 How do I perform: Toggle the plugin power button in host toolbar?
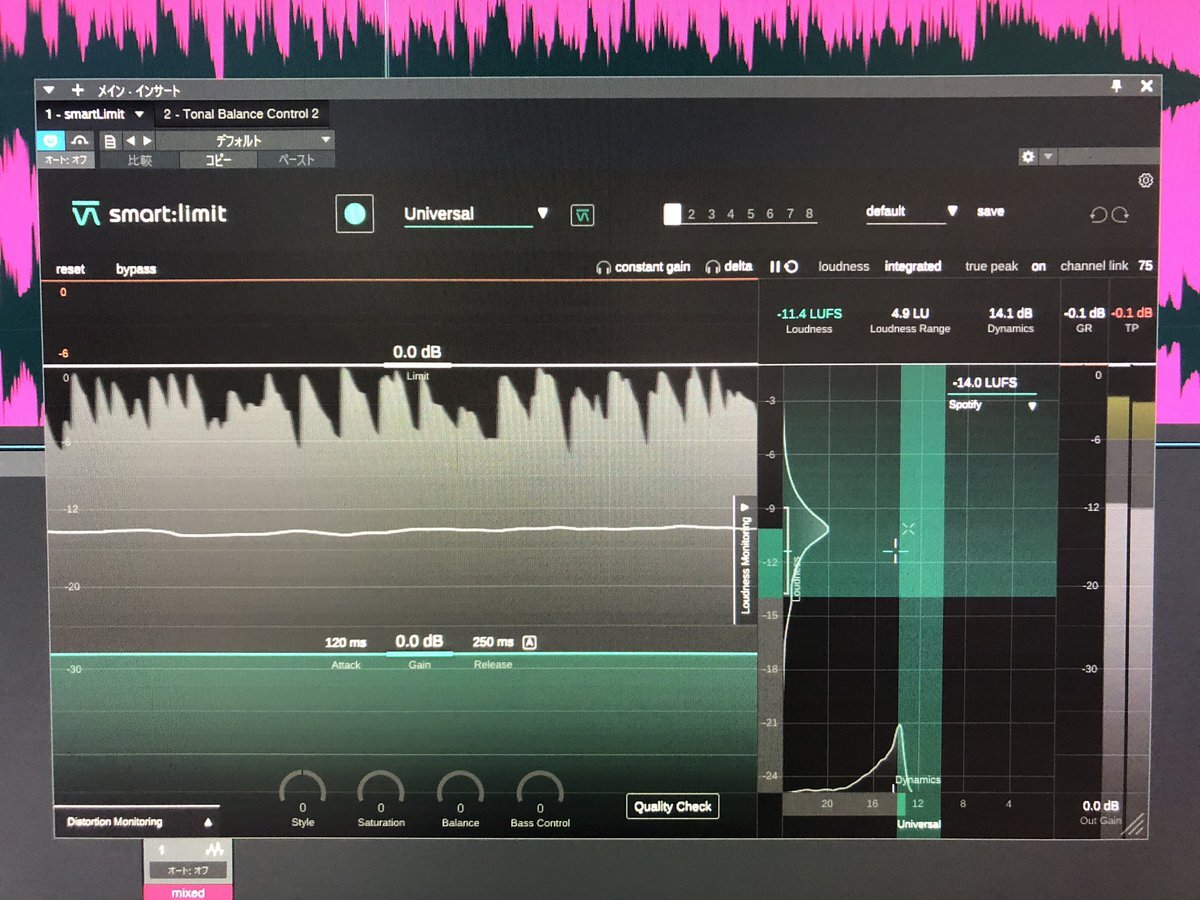point(51,141)
